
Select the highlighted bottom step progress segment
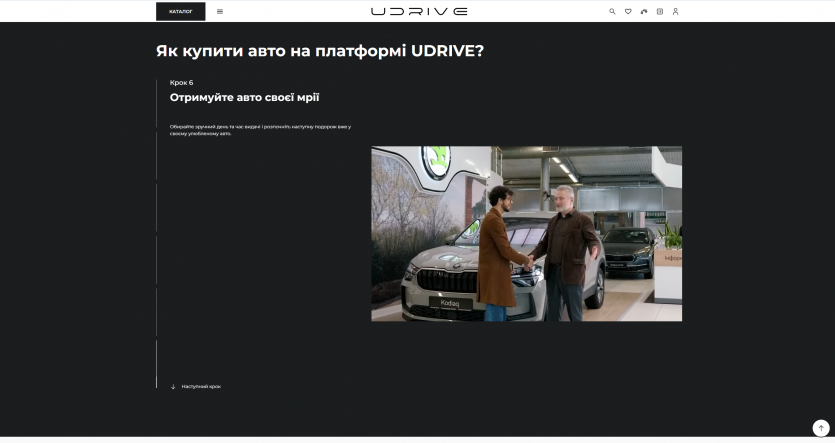point(157,363)
